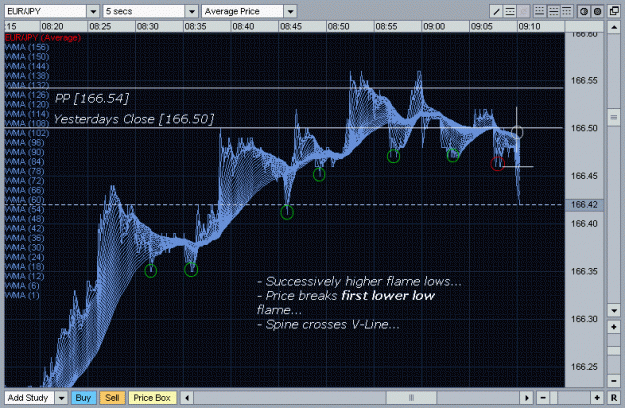625x408 pixels.
Task: Click the bottom minus zoom button
Action: pyautogui.click(x=543, y=398)
